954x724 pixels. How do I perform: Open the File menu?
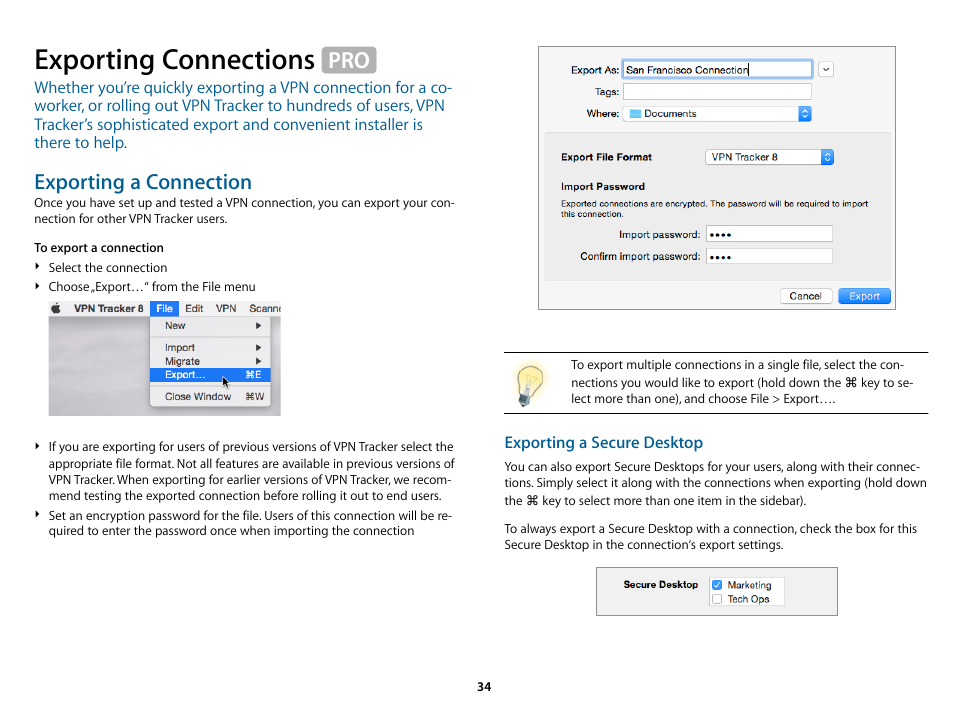[164, 308]
